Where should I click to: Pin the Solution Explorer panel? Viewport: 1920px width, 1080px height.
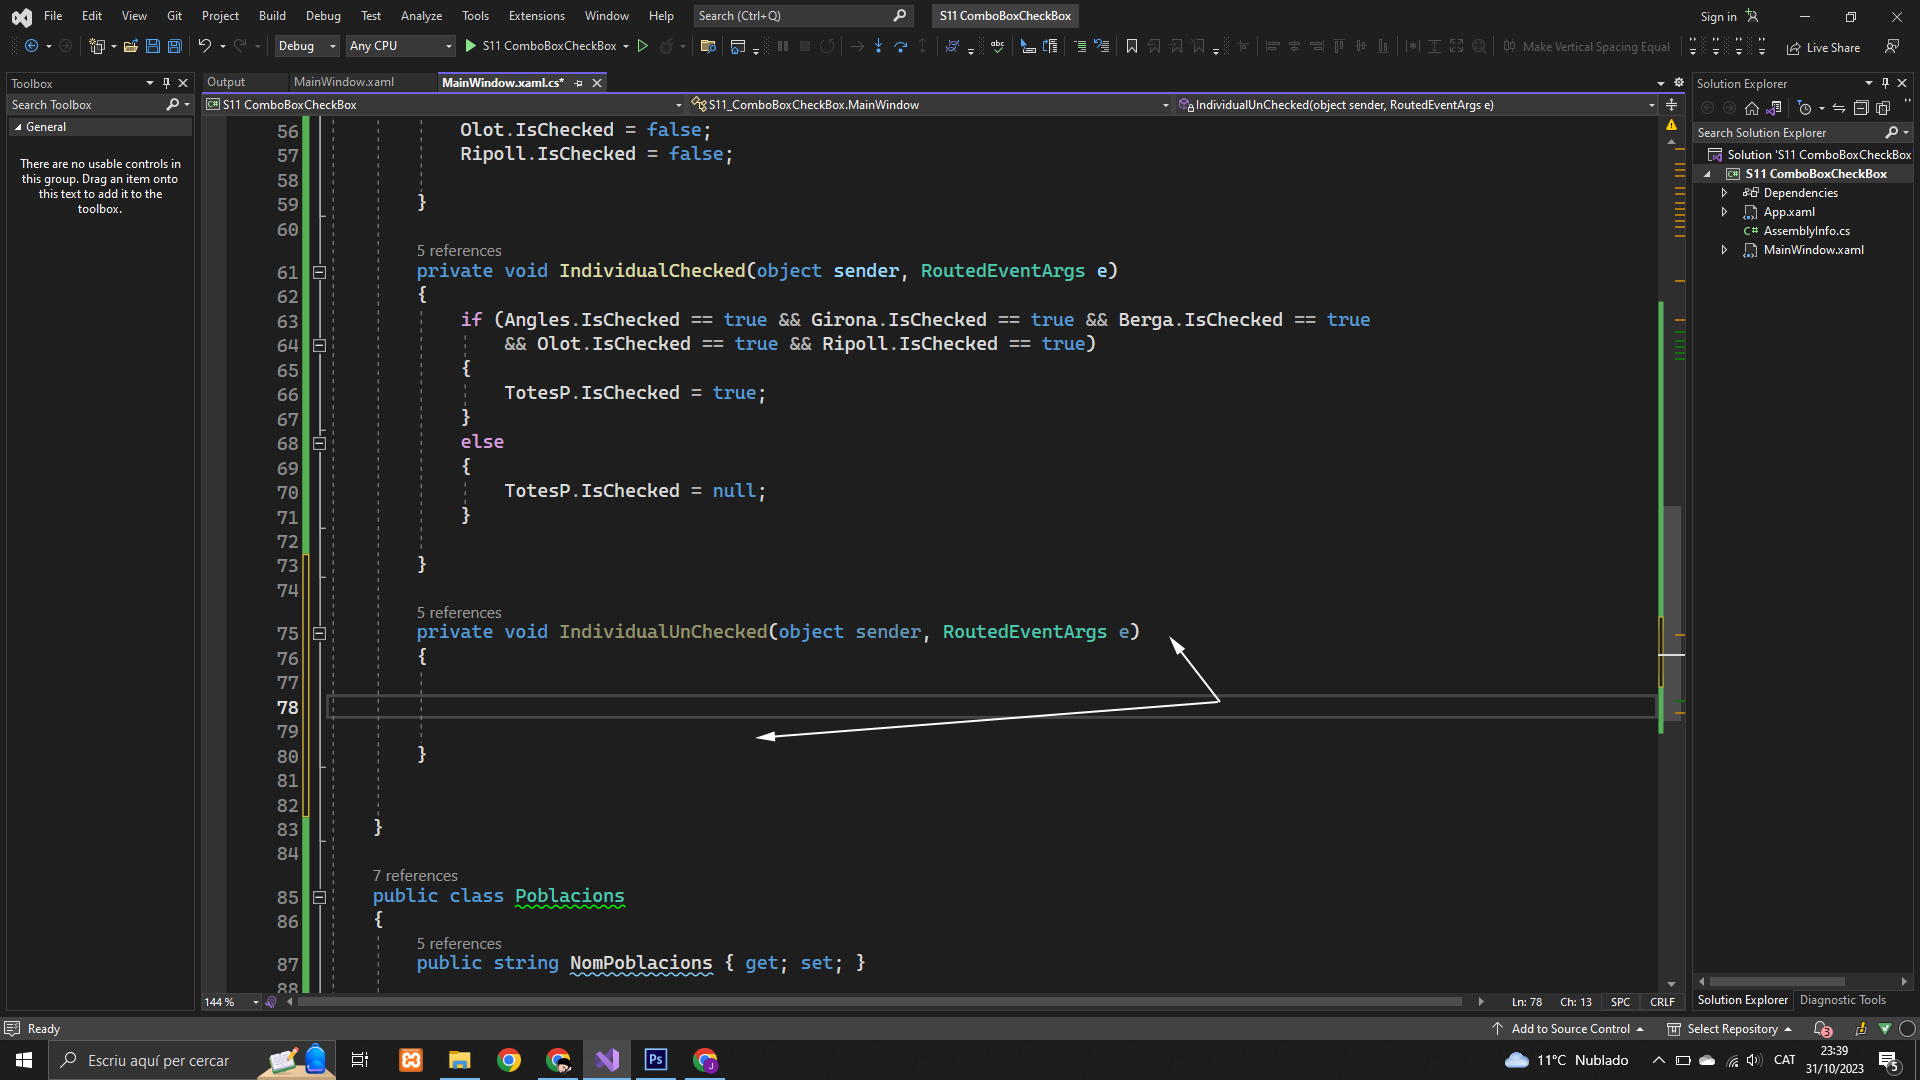coord(1885,83)
